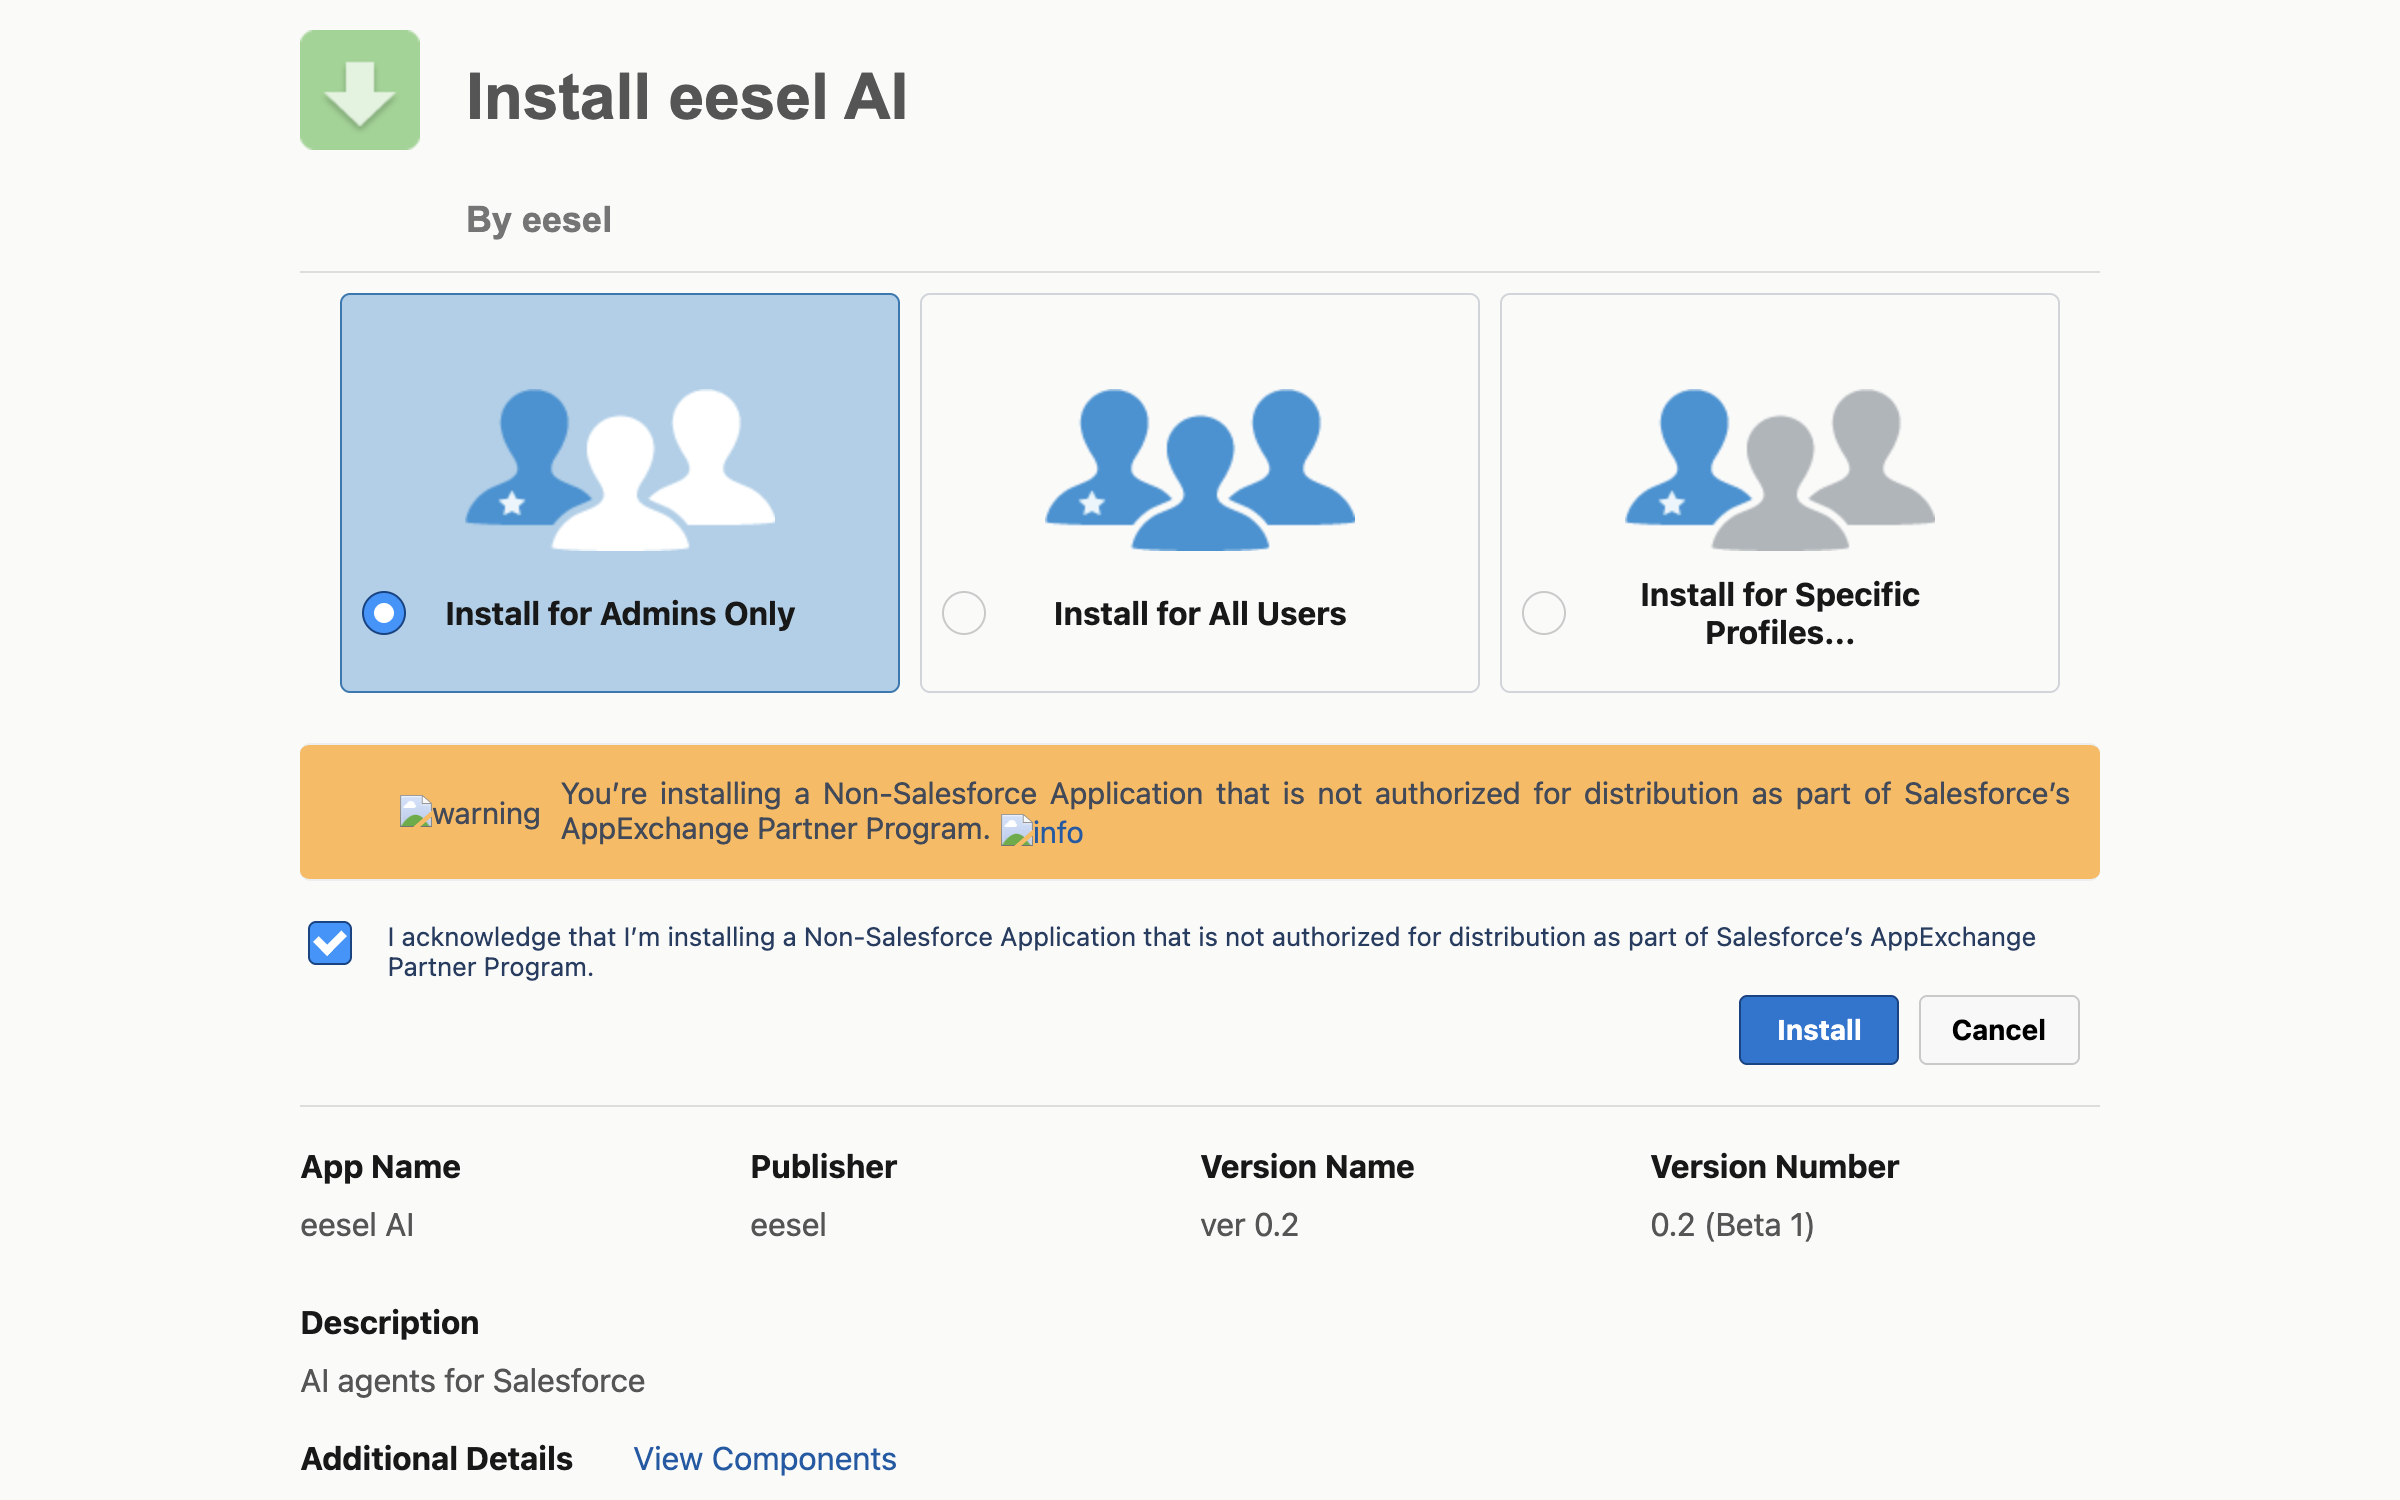
Task: Click the green install download arrow icon
Action: 360,90
